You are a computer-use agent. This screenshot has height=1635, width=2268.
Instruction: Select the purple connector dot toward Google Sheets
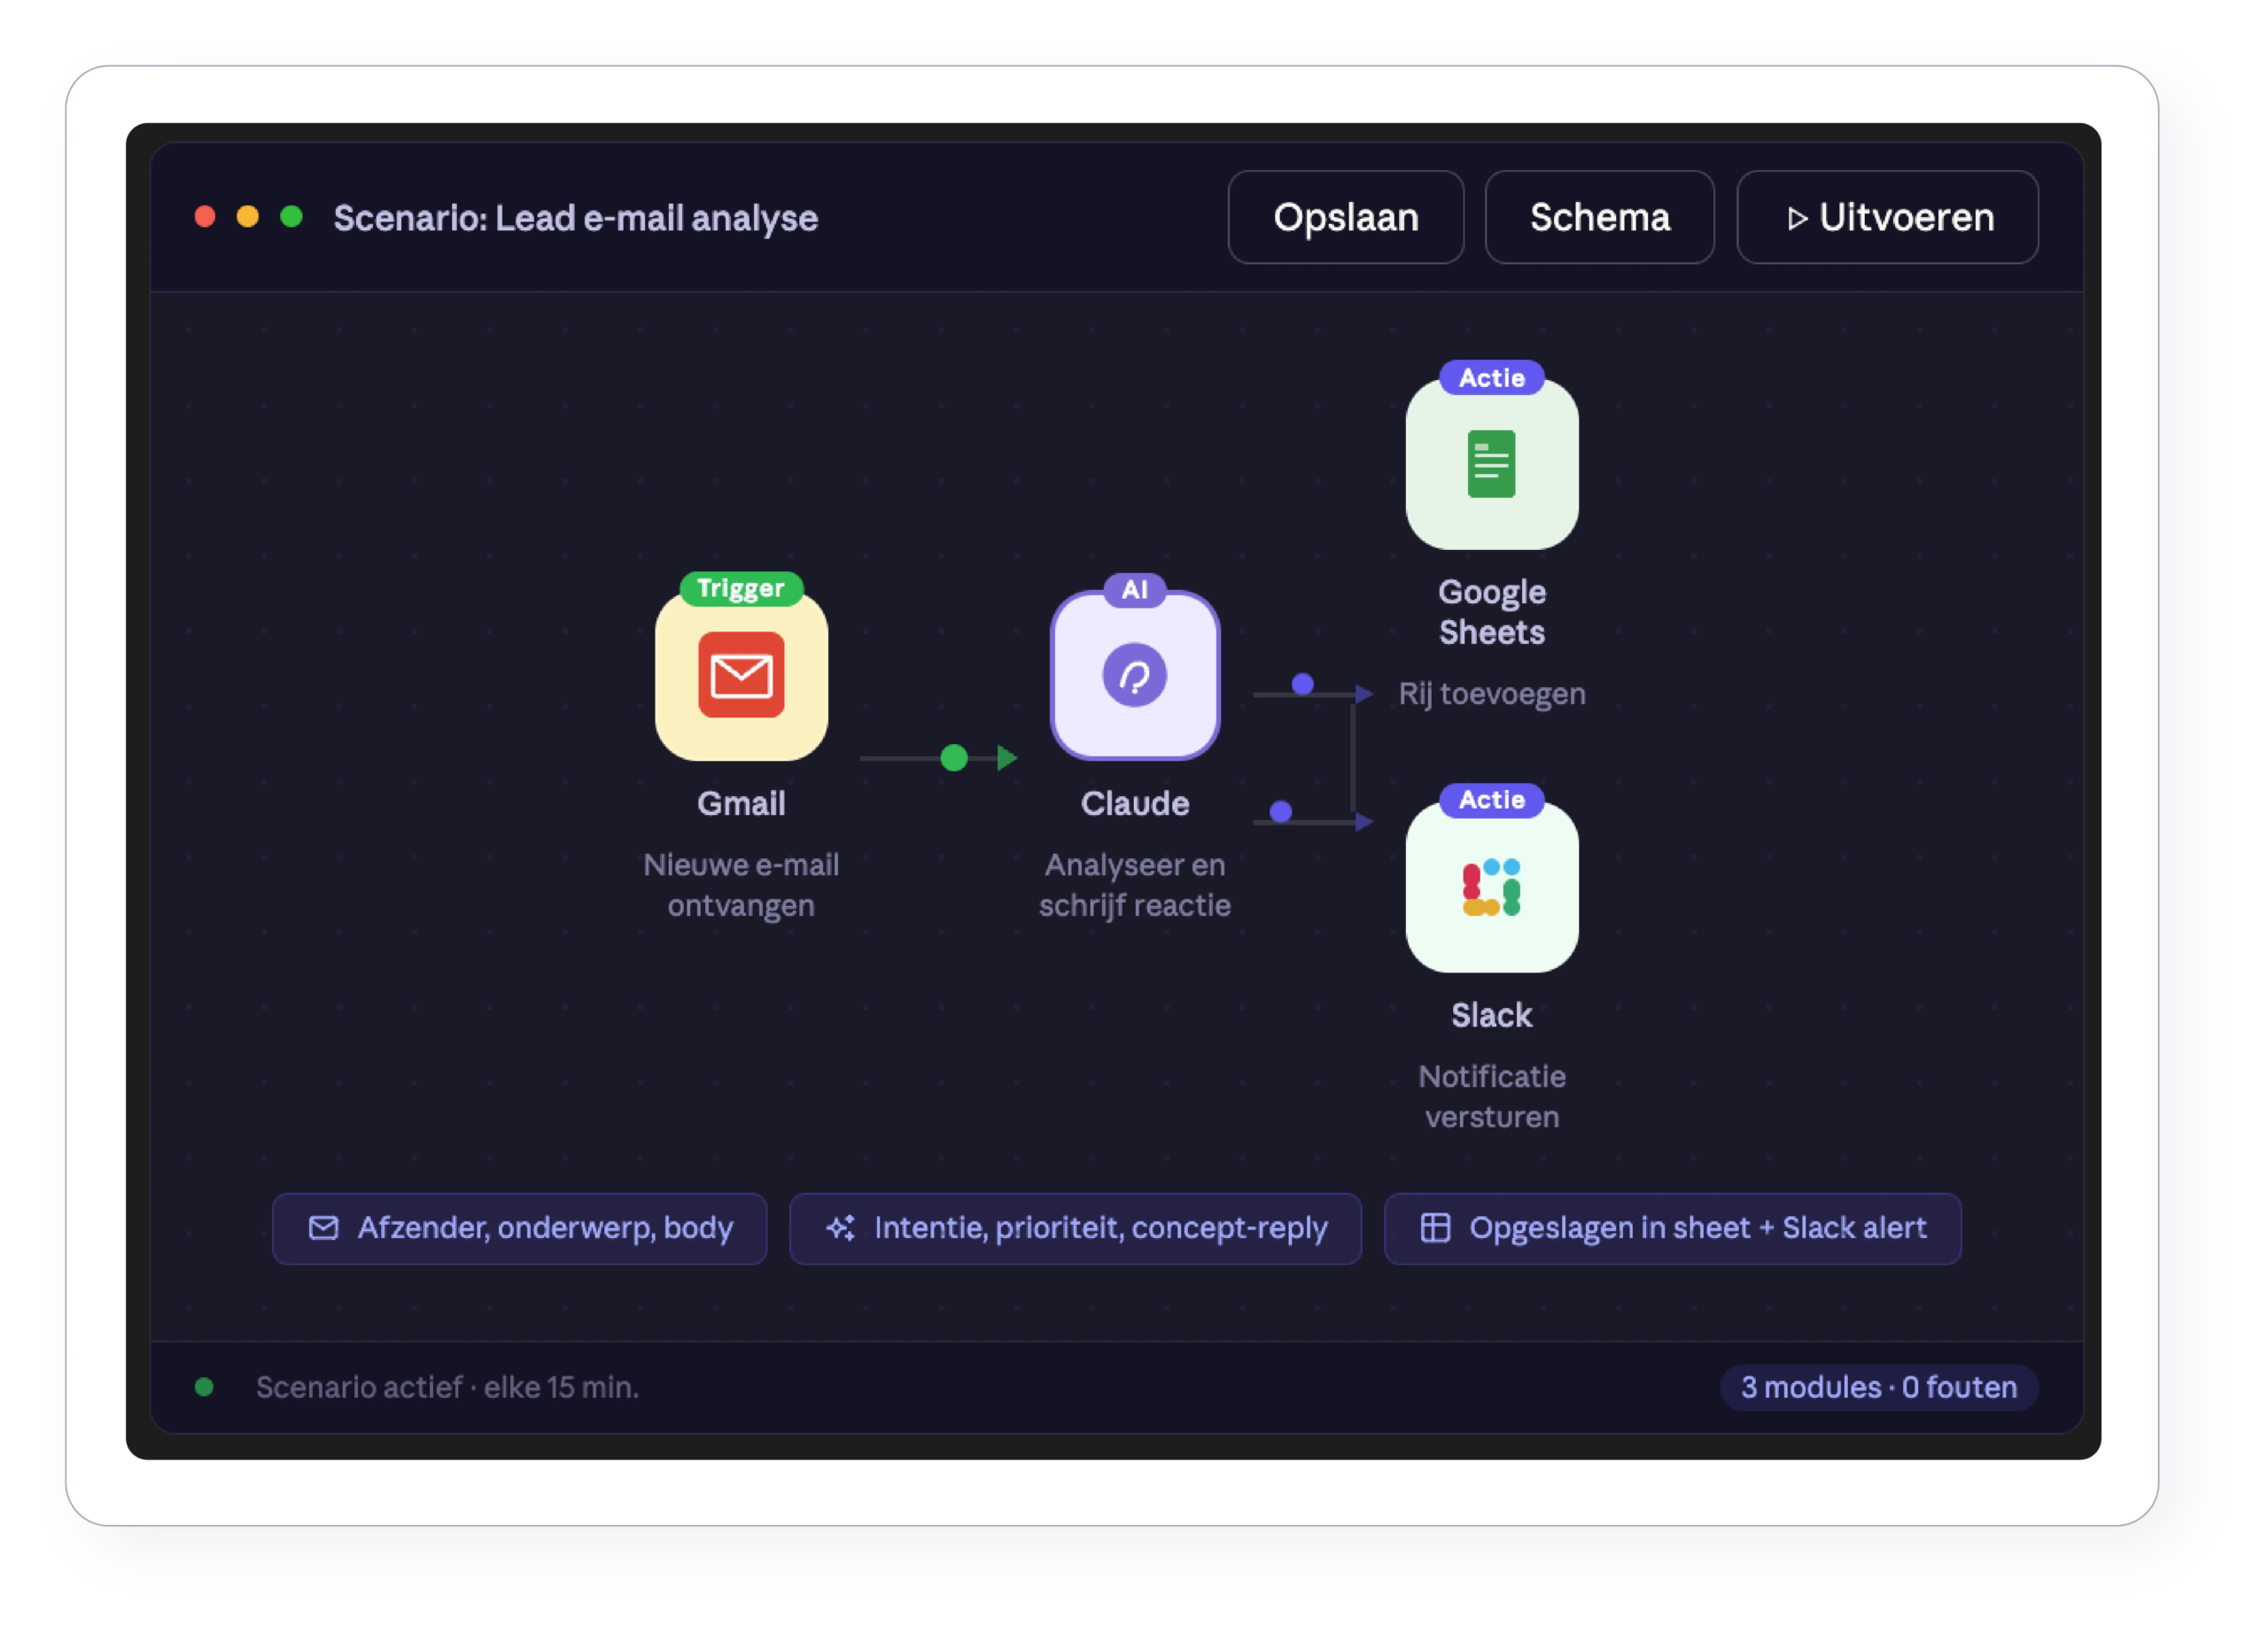[x=1302, y=684]
